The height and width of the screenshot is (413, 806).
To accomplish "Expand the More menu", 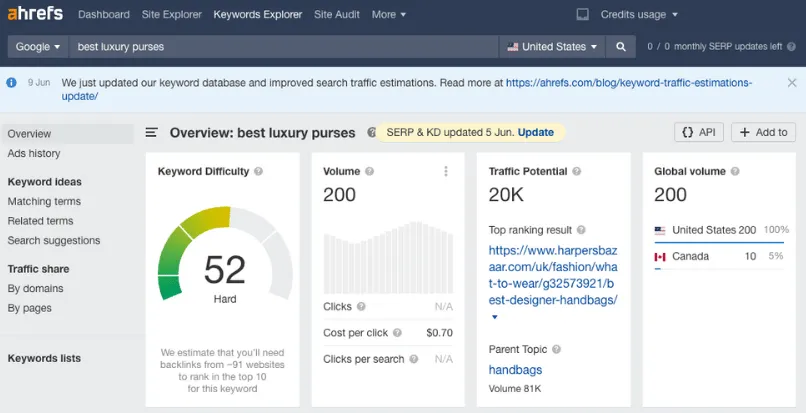I will coord(389,15).
